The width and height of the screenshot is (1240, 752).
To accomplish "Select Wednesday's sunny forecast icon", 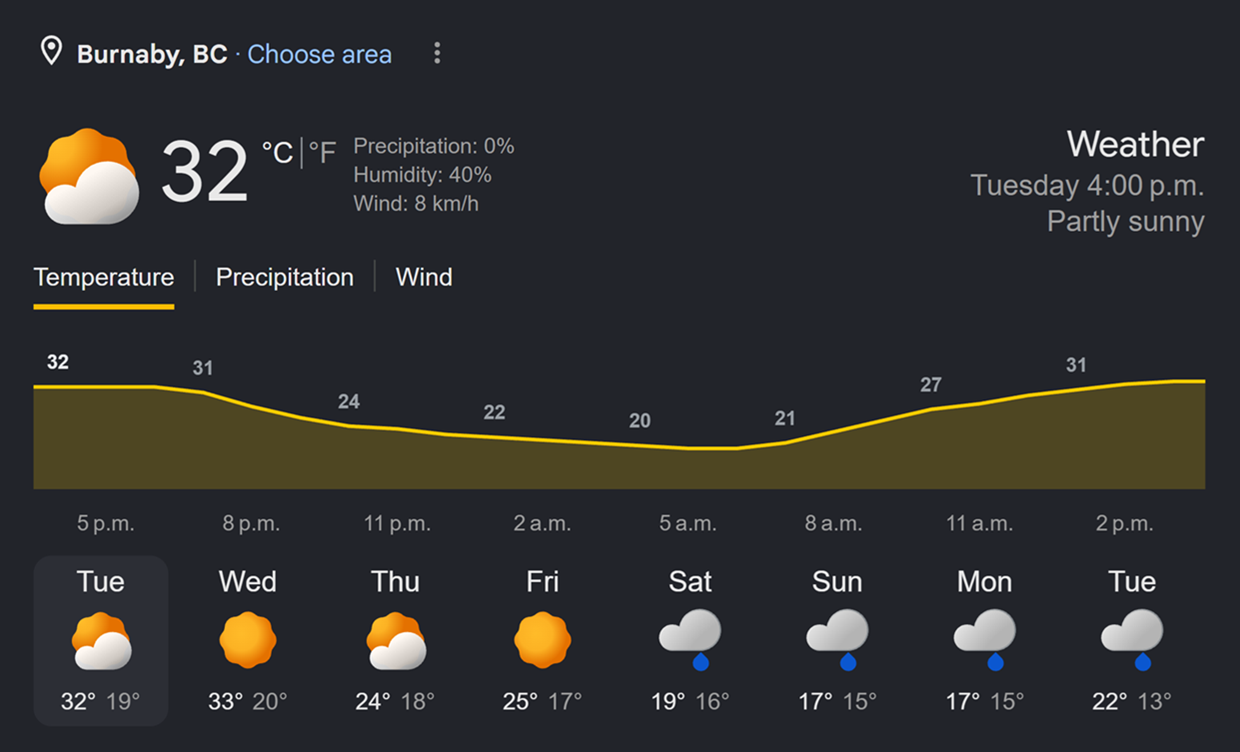I will tap(248, 641).
